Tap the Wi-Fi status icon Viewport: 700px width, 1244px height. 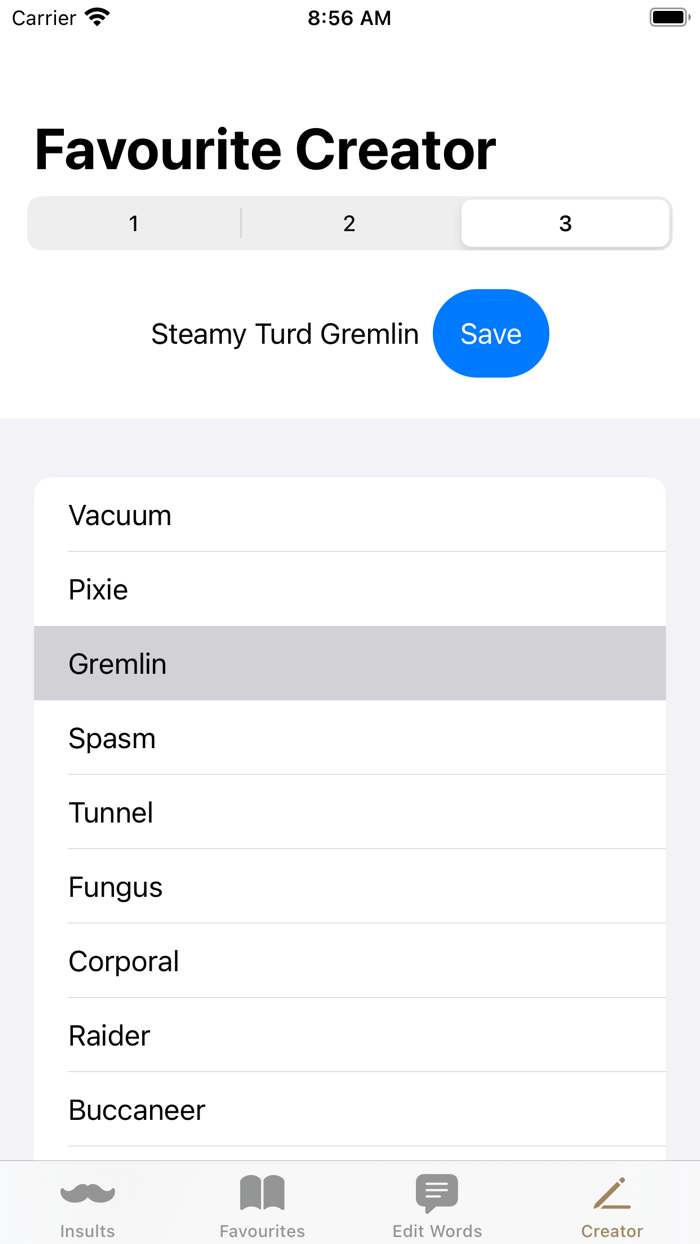97,16
